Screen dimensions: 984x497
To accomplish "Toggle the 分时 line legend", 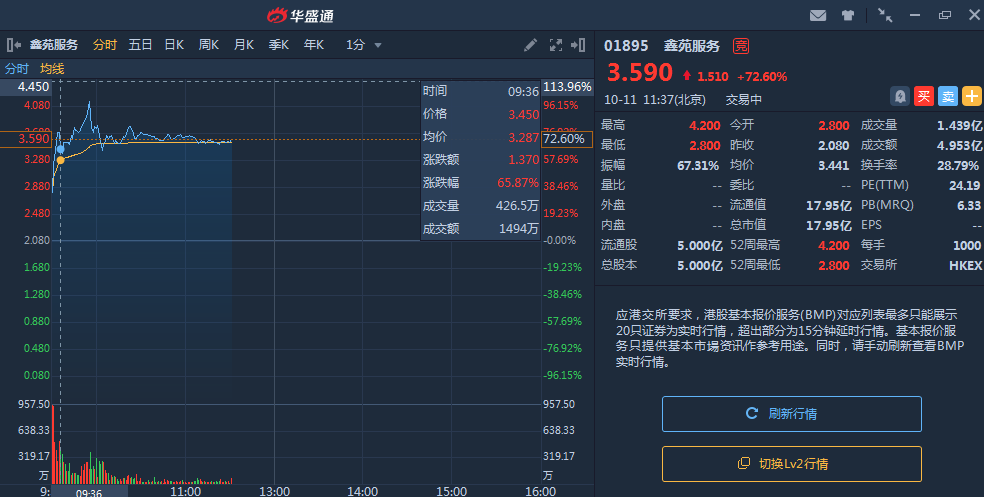I will 17,69.
